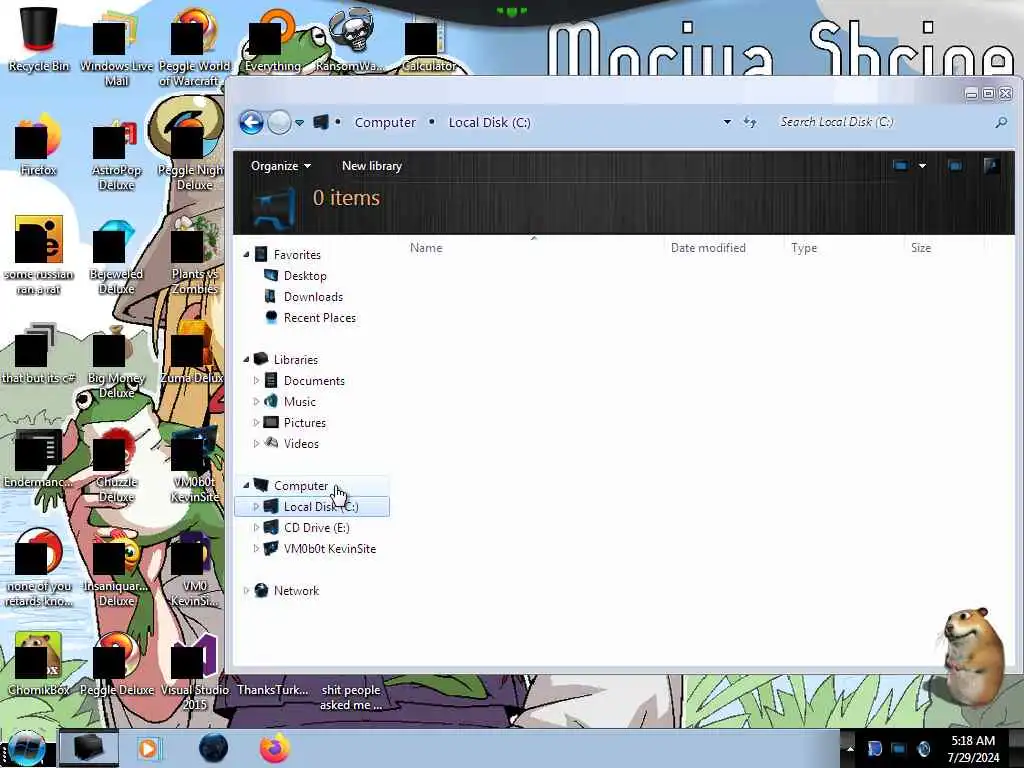
Task: Select the 'some russian ran a rat' icon
Action: tap(39, 256)
